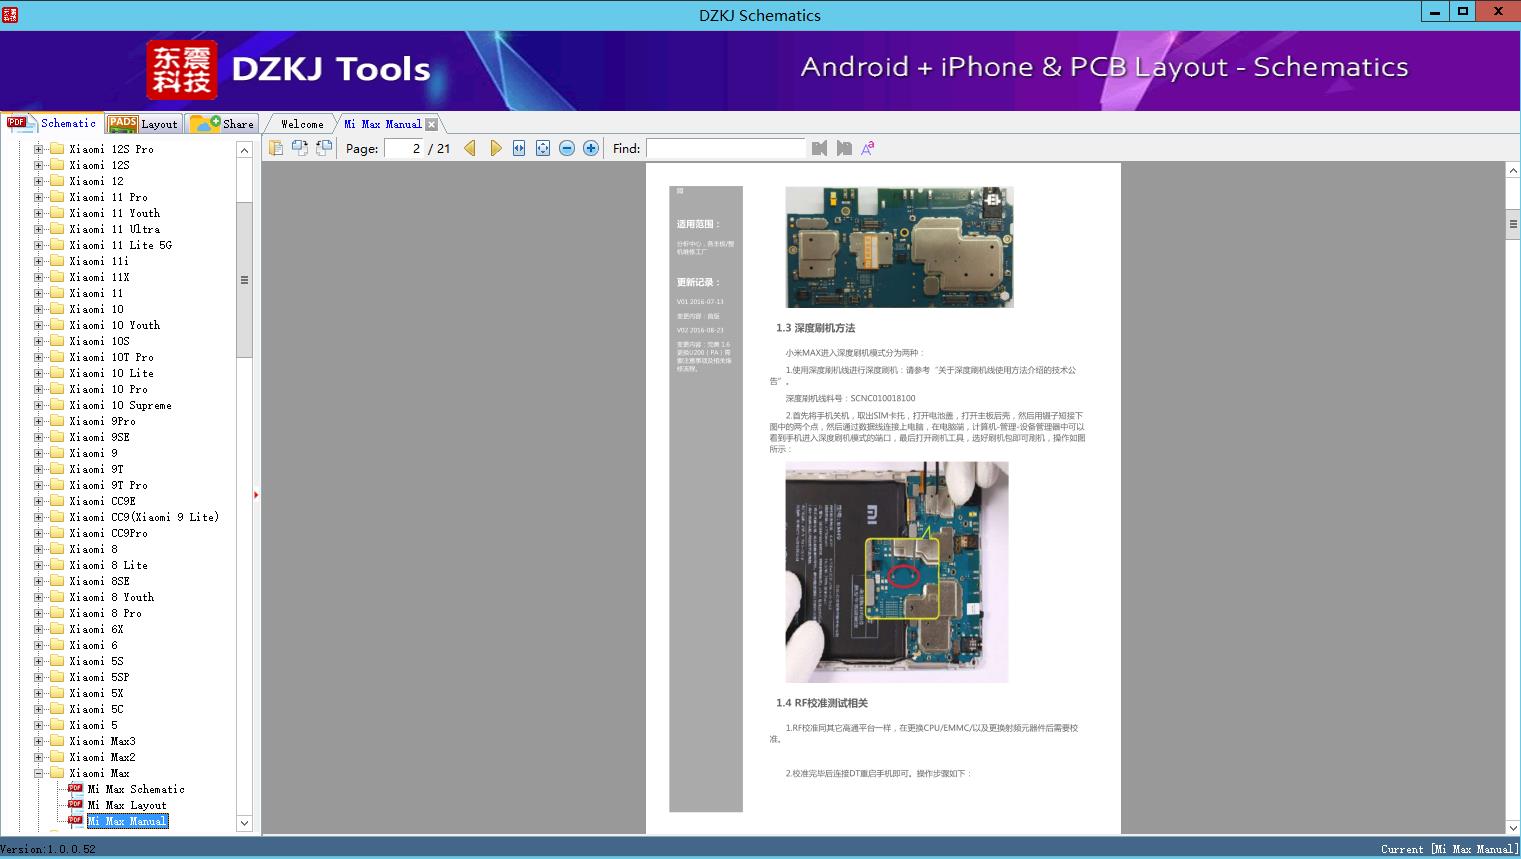Go to the next page arrow

[495, 148]
